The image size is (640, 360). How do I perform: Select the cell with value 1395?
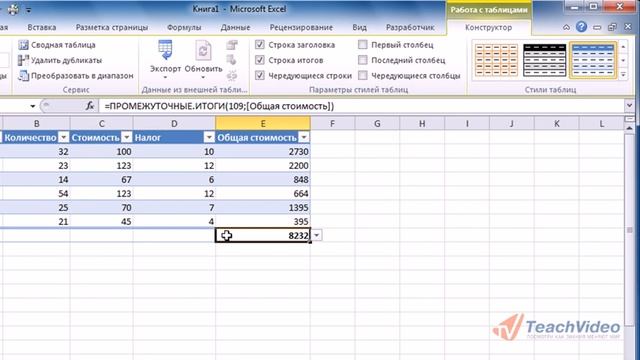pyautogui.click(x=263, y=207)
